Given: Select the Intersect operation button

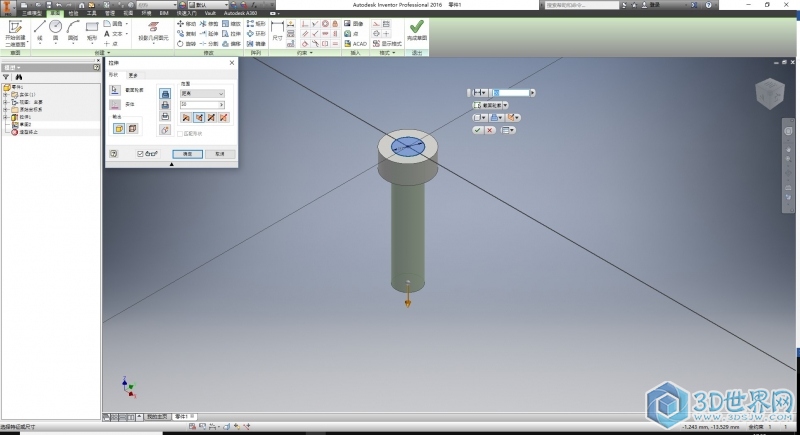Looking at the screenshot, I should (x=165, y=117).
